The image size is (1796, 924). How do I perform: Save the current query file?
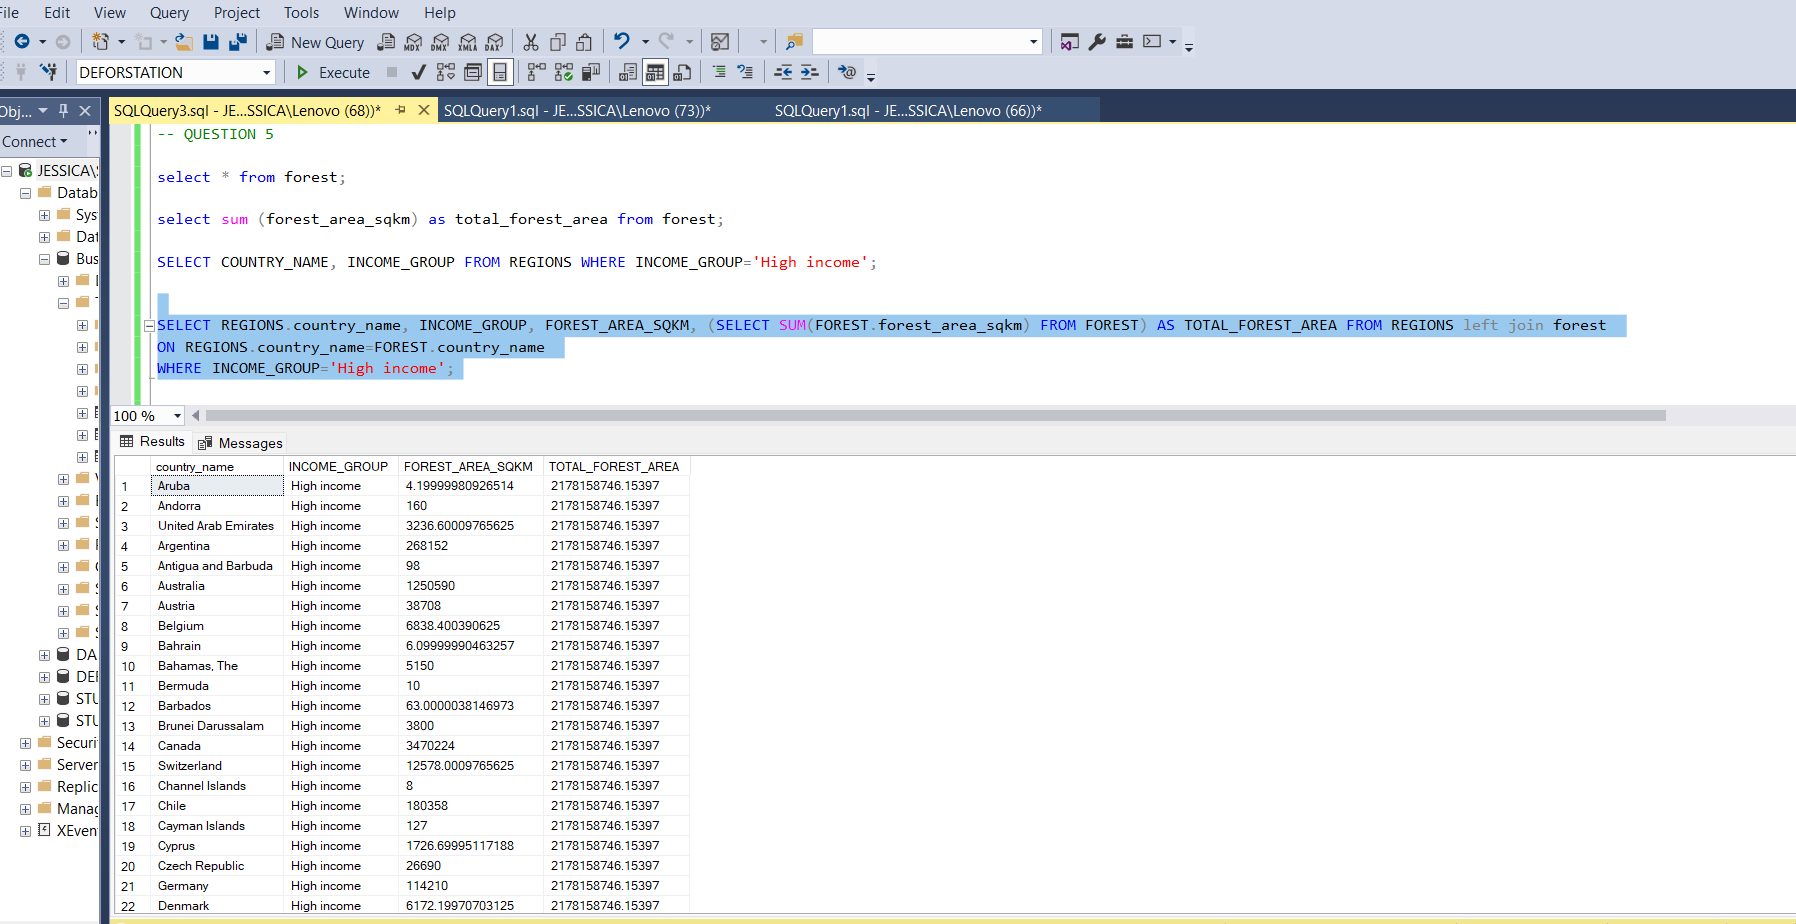(x=211, y=41)
